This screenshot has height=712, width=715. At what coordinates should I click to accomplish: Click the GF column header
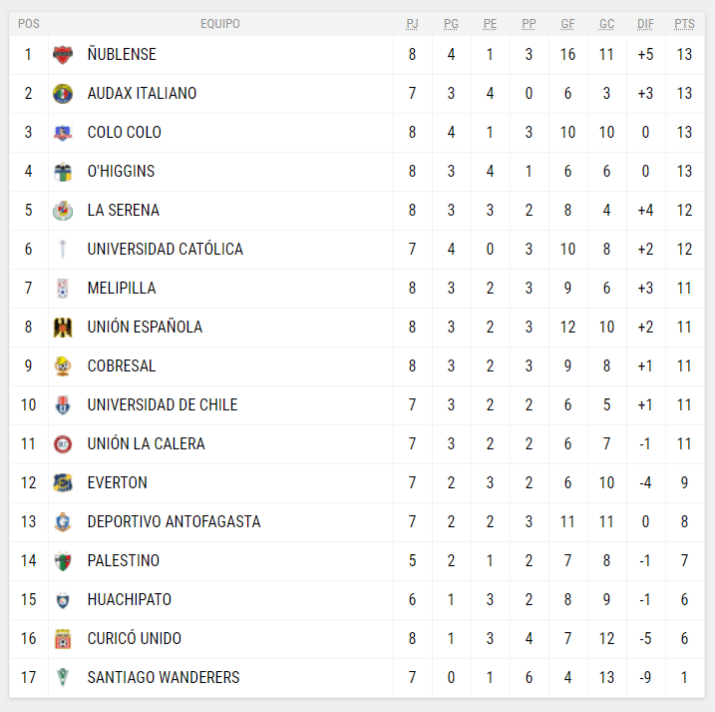click(x=568, y=24)
